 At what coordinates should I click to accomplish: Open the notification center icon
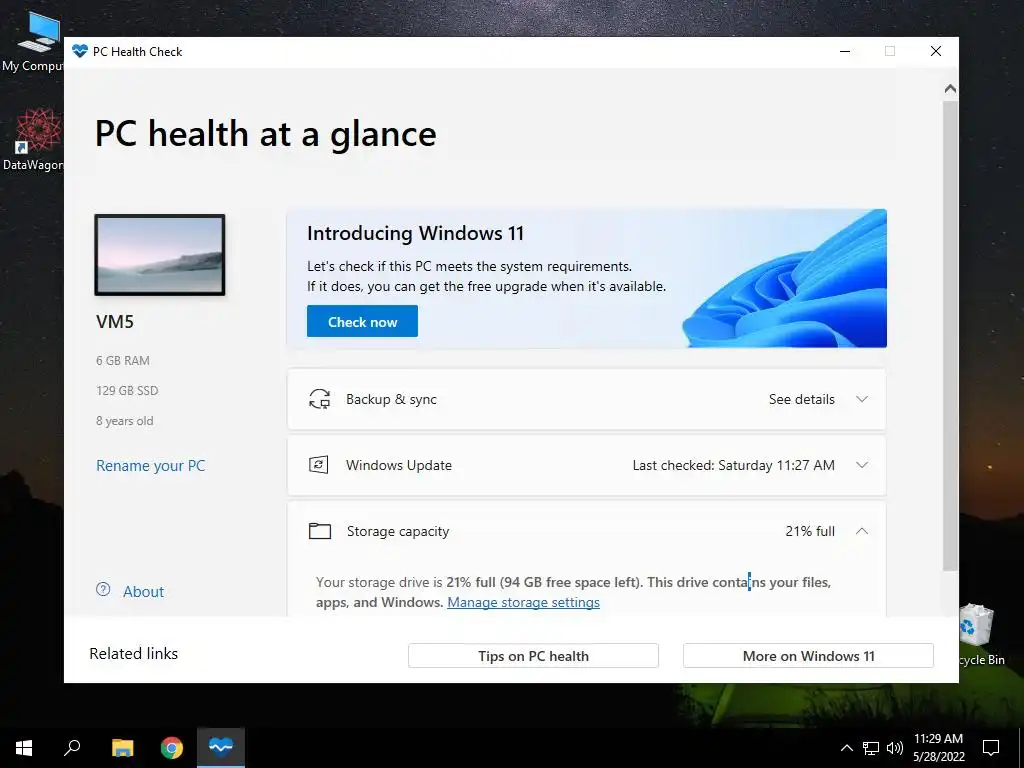point(991,748)
